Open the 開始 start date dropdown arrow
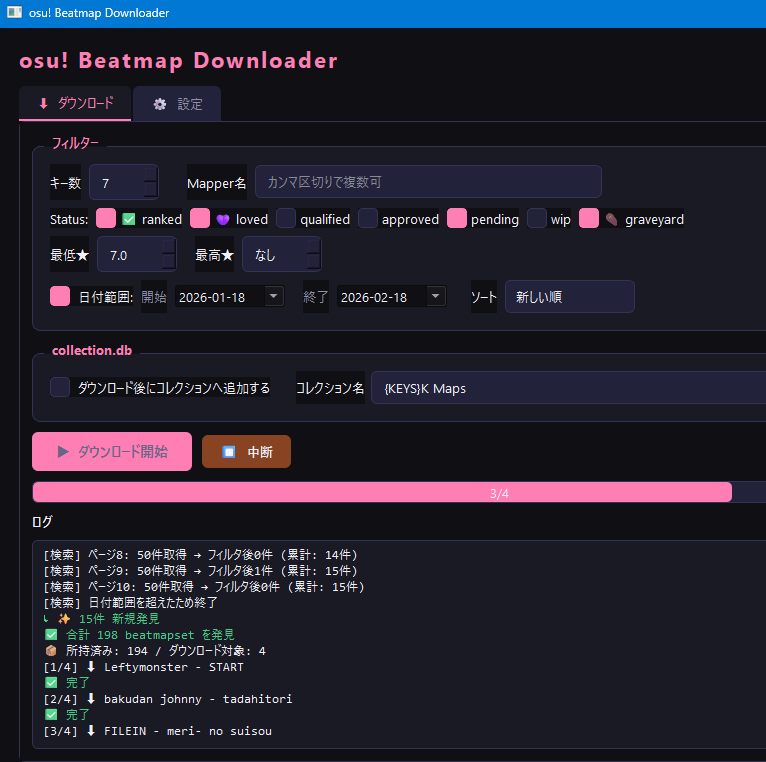The image size is (766, 762). 274,296
